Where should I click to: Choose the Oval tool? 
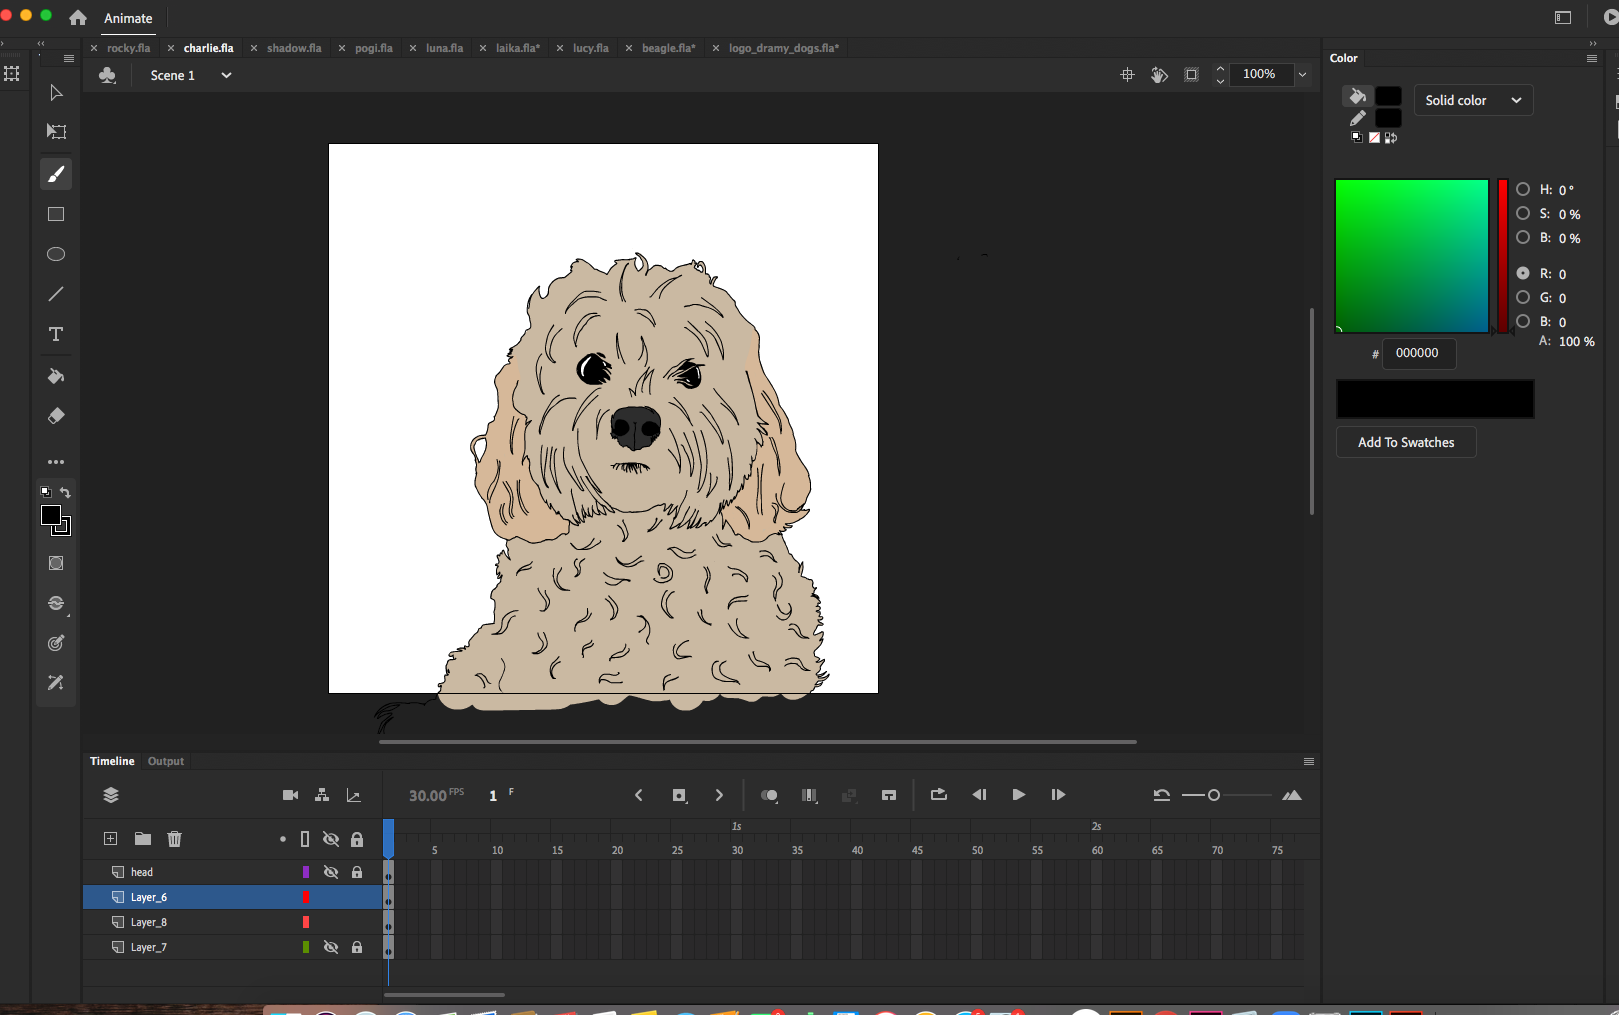(56, 255)
